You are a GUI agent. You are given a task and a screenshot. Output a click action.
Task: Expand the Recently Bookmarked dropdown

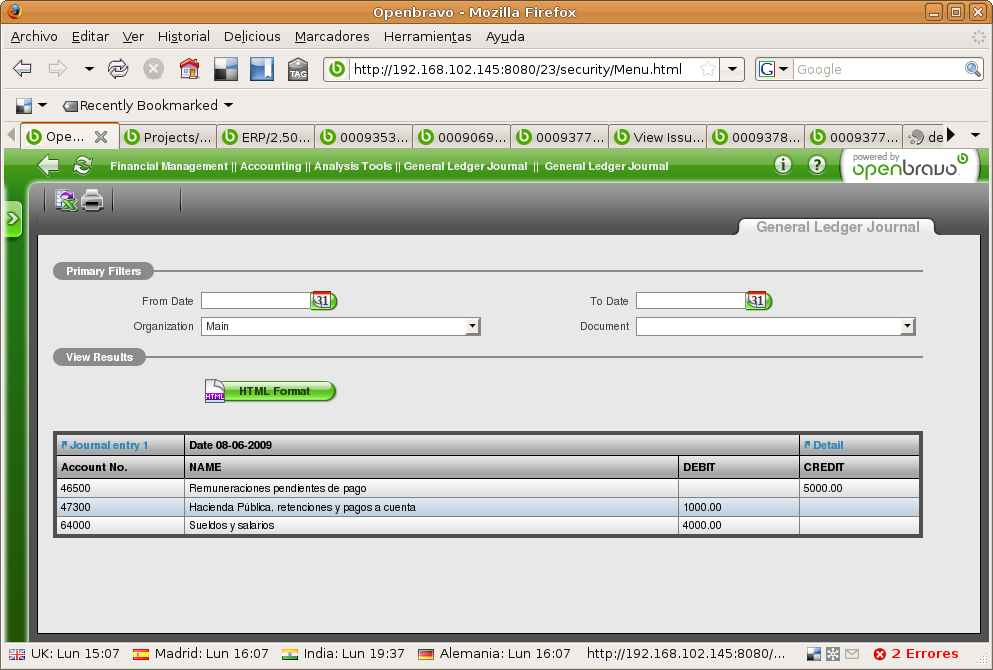(147, 105)
